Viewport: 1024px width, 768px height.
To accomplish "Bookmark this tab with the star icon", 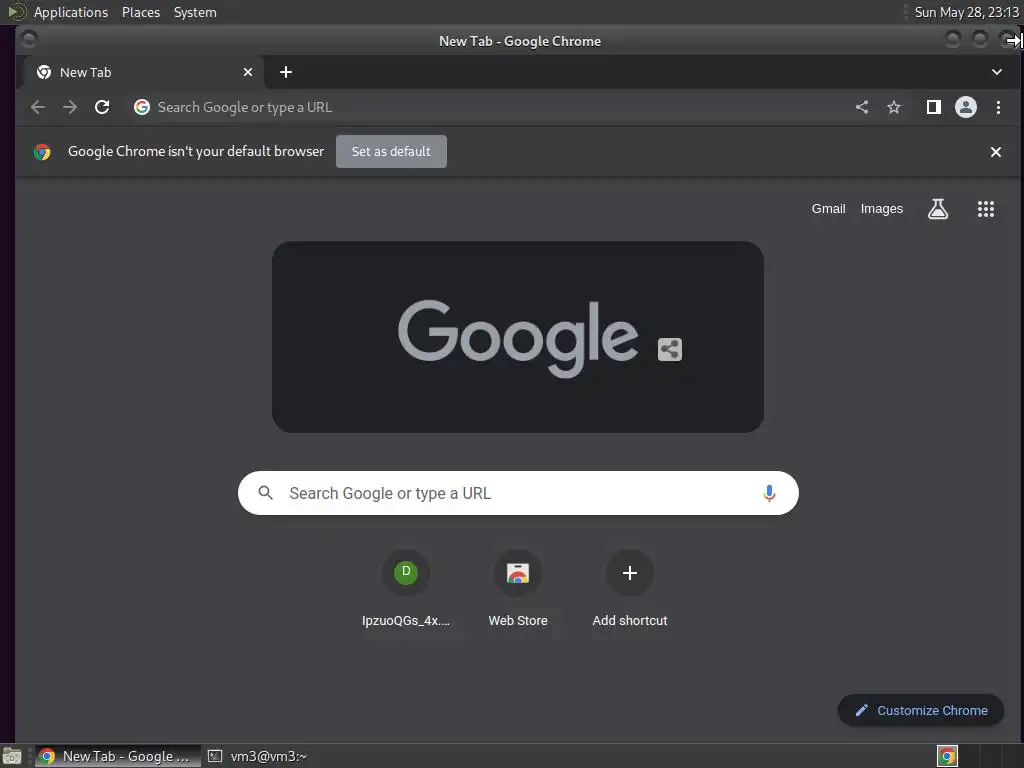I will [894, 107].
